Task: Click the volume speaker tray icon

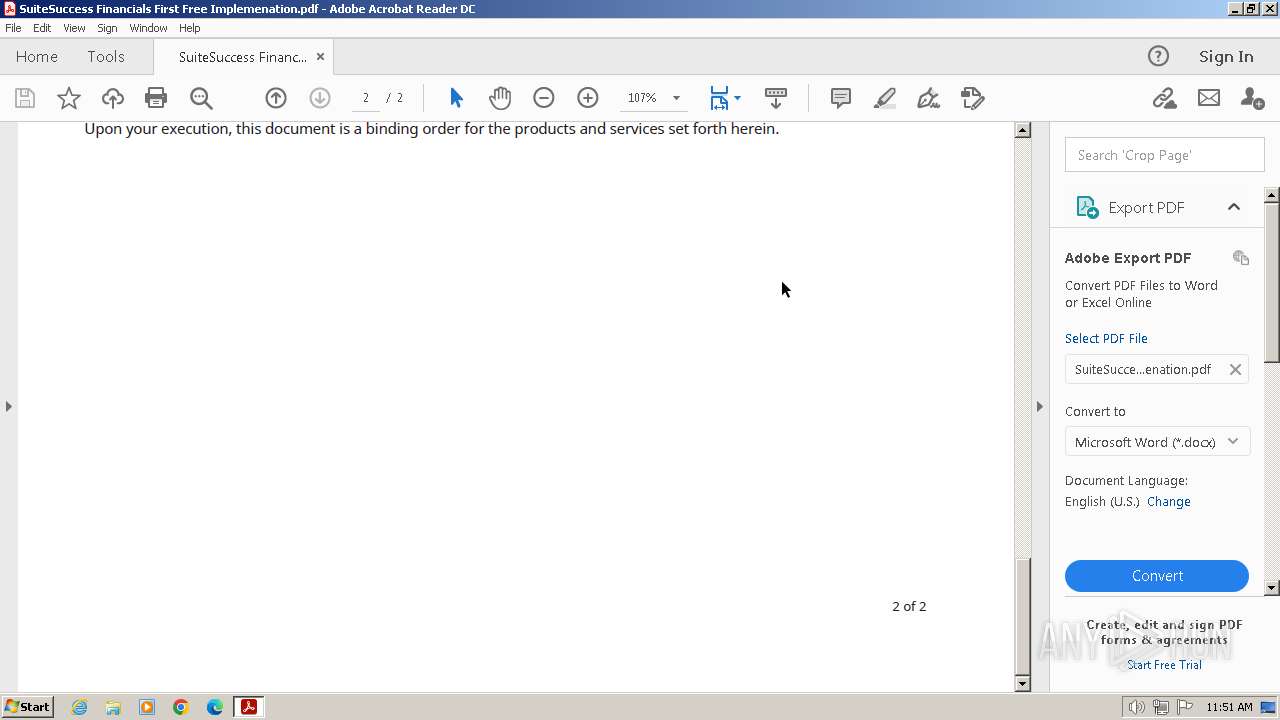Action: [x=1137, y=707]
